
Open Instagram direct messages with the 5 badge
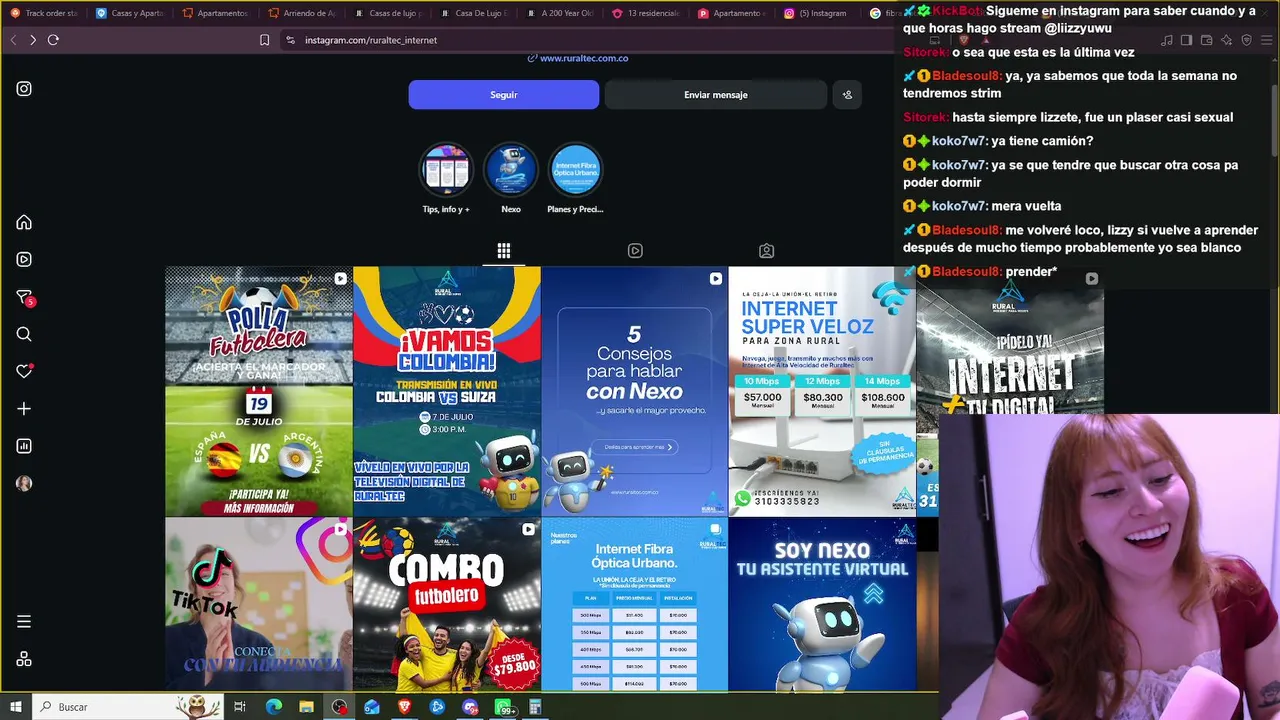[x=25, y=297]
